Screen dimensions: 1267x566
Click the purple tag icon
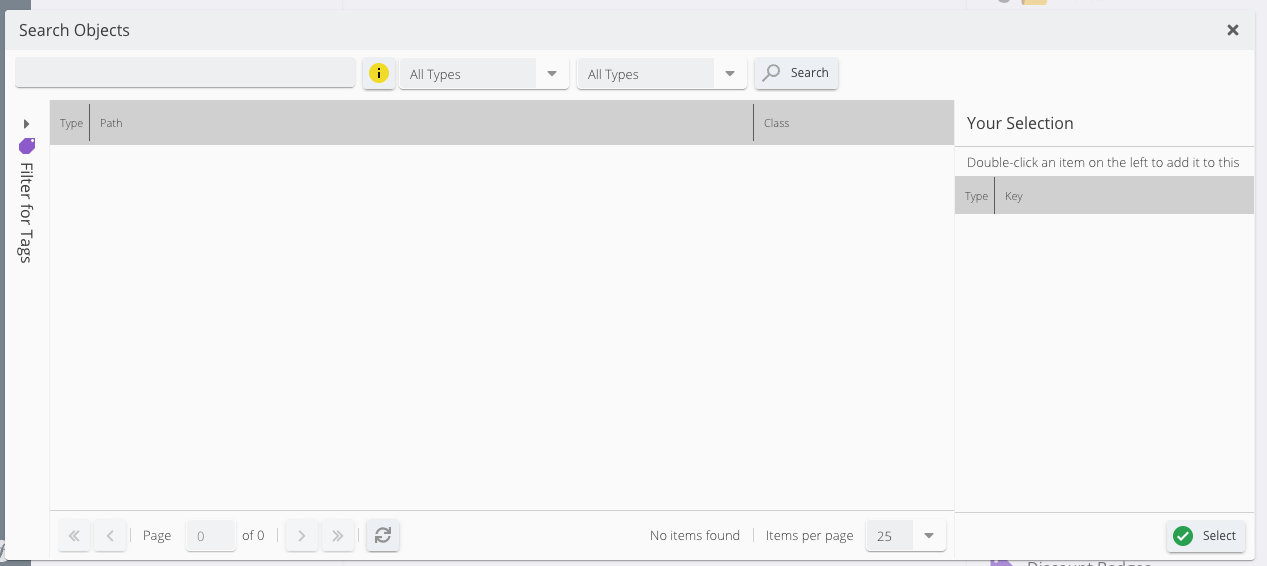click(x=27, y=146)
